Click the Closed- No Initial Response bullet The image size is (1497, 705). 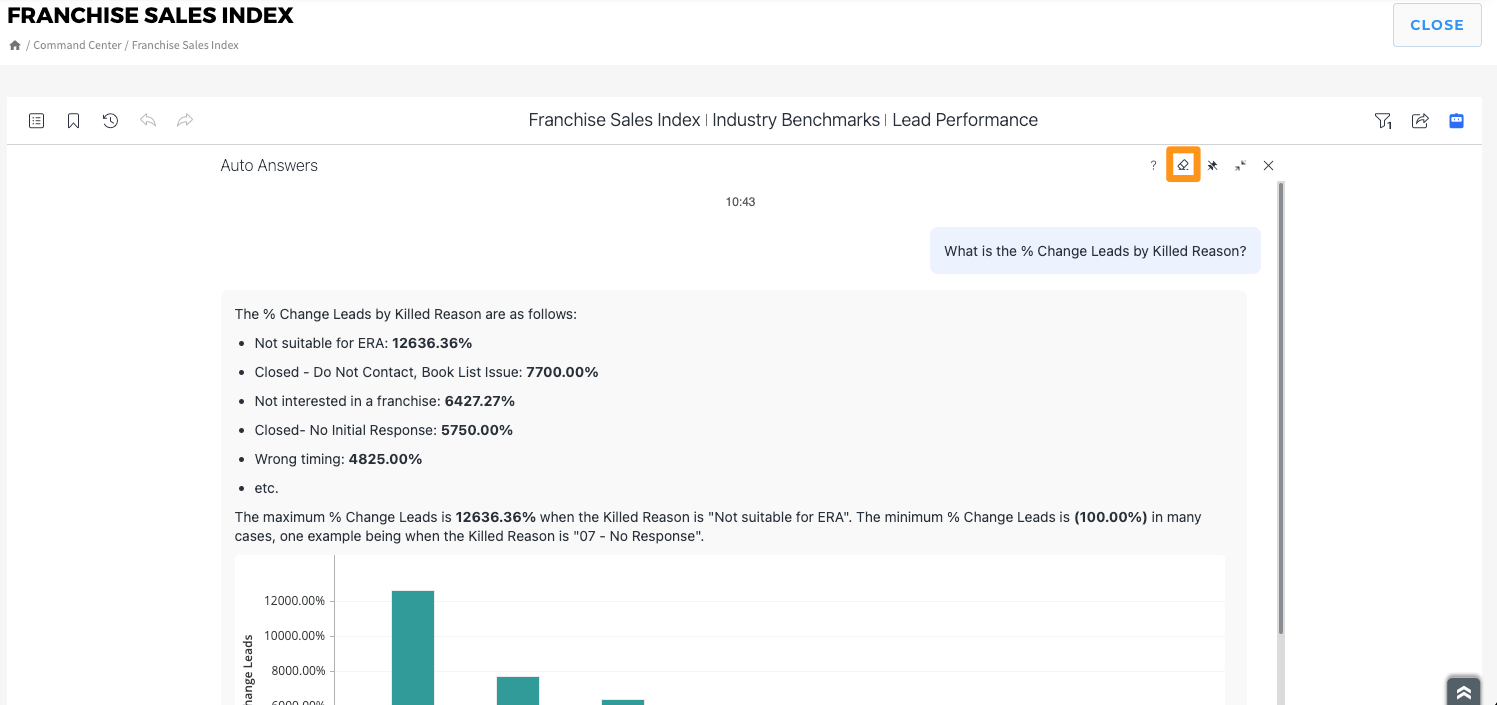click(x=383, y=430)
